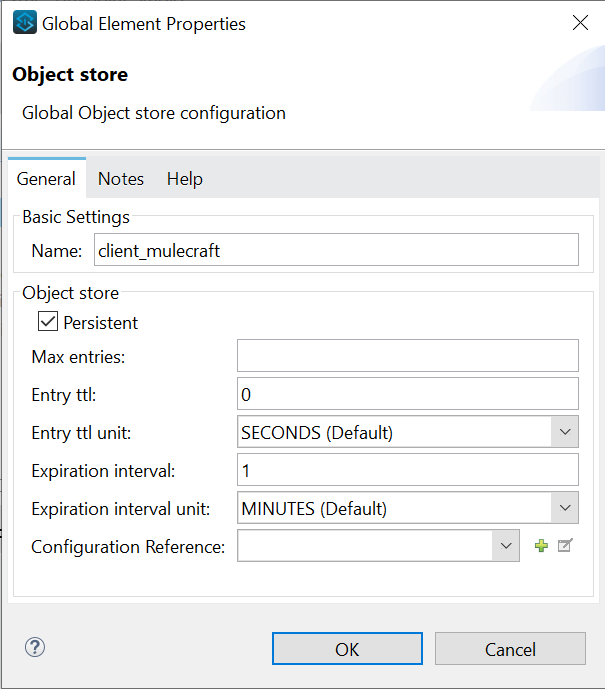The height and width of the screenshot is (689, 605).
Task: Click the edit configuration reference icon
Action: tap(565, 546)
